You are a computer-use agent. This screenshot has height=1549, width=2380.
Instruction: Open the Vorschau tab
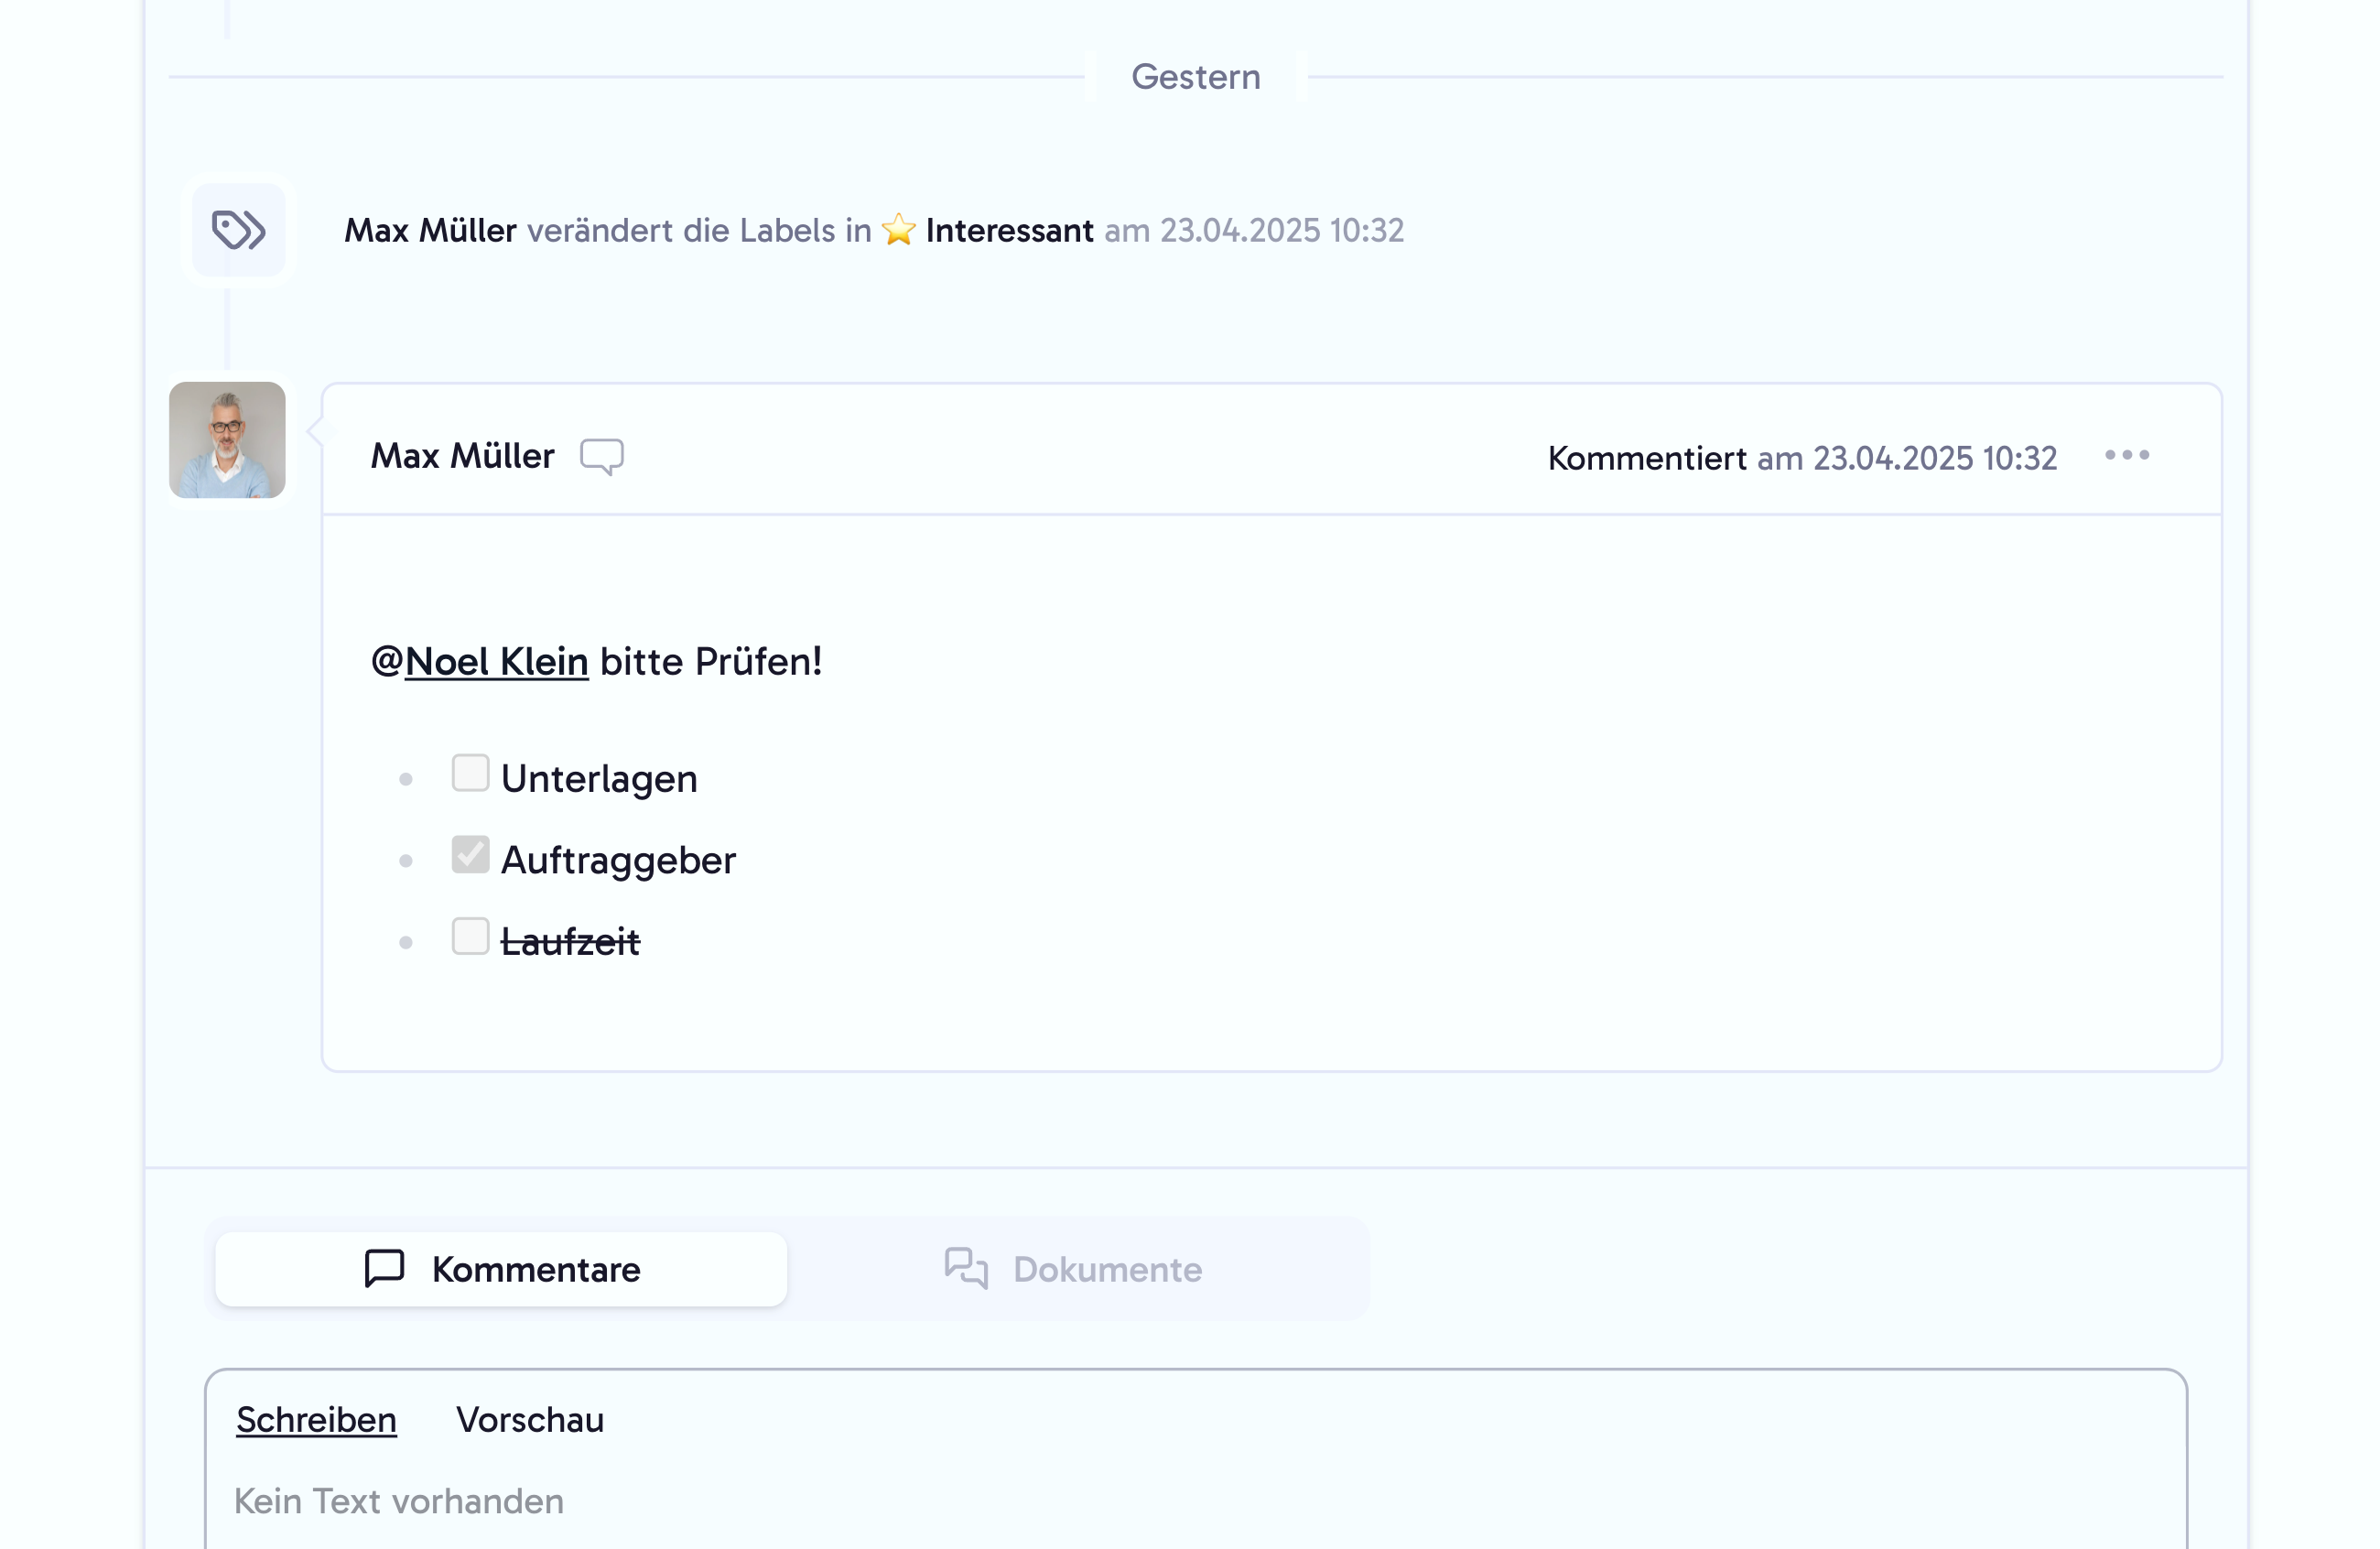(x=531, y=1419)
